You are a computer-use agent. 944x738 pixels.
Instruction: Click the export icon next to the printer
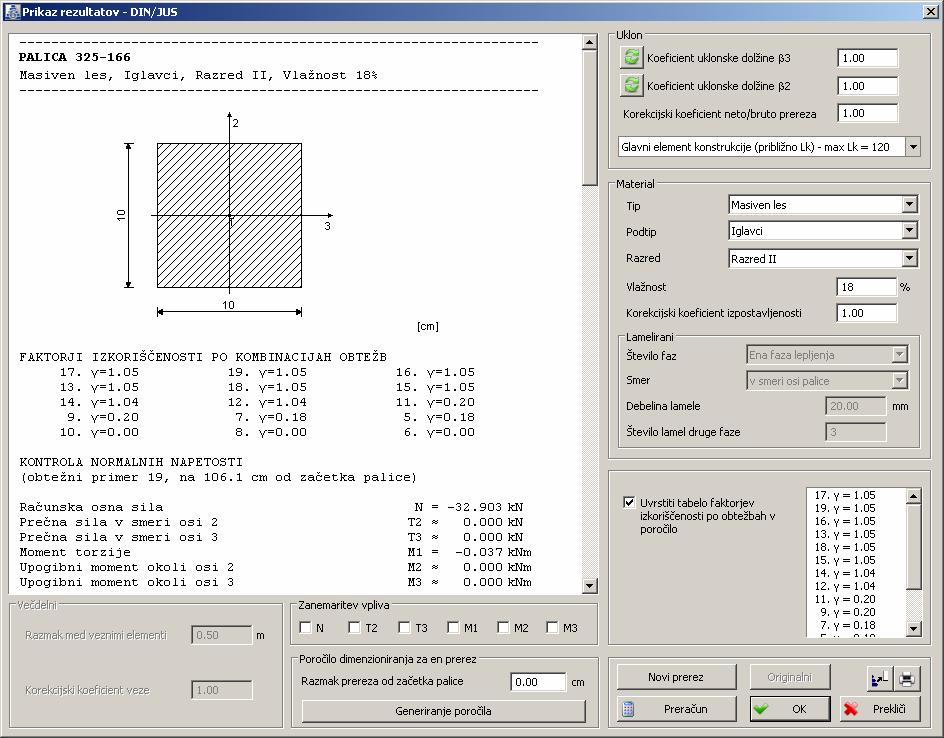pyautogui.click(x=879, y=679)
